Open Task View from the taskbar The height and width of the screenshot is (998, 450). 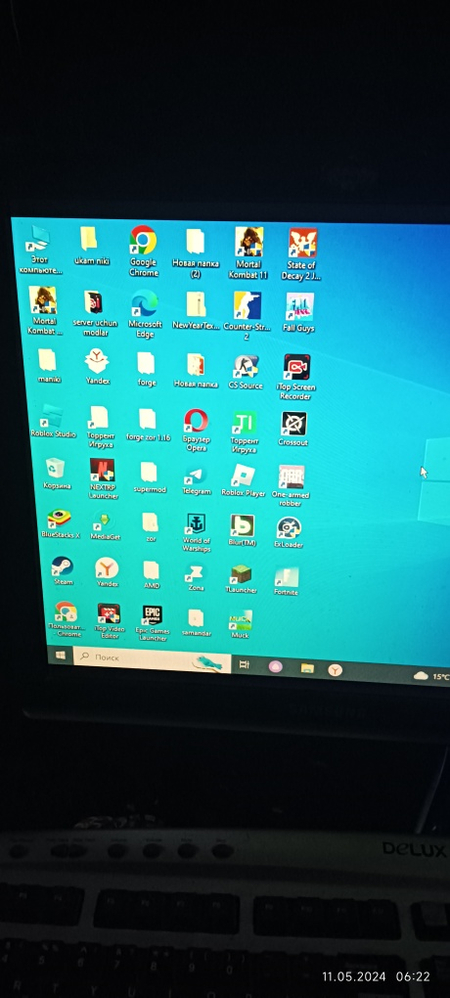coord(244,665)
